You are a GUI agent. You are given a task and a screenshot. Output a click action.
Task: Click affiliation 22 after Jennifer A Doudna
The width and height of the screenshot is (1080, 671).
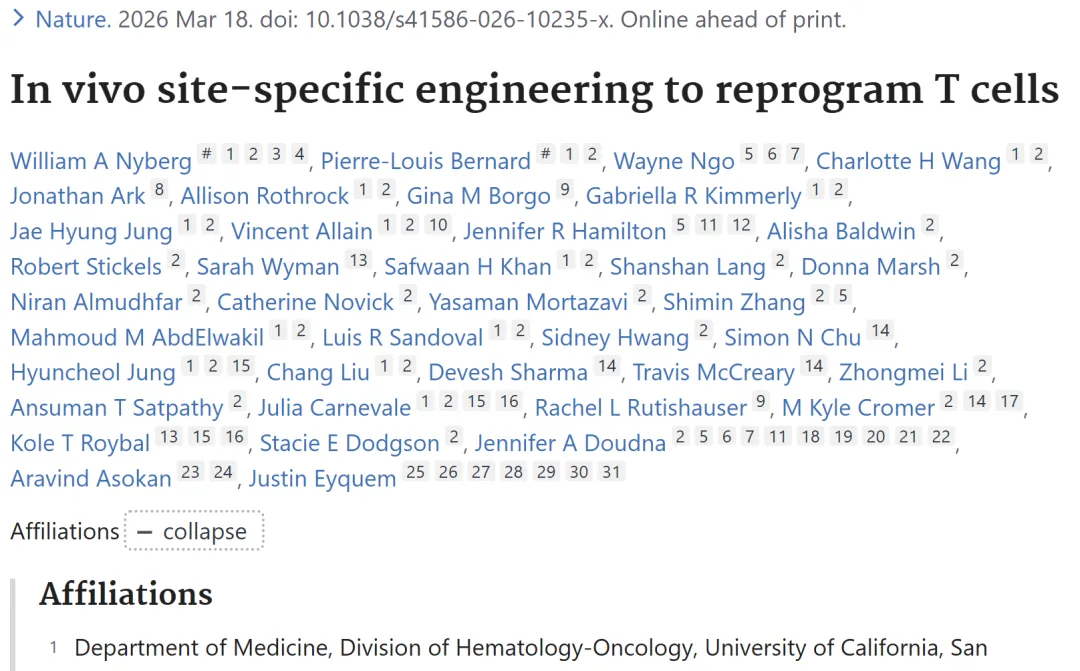click(x=941, y=436)
